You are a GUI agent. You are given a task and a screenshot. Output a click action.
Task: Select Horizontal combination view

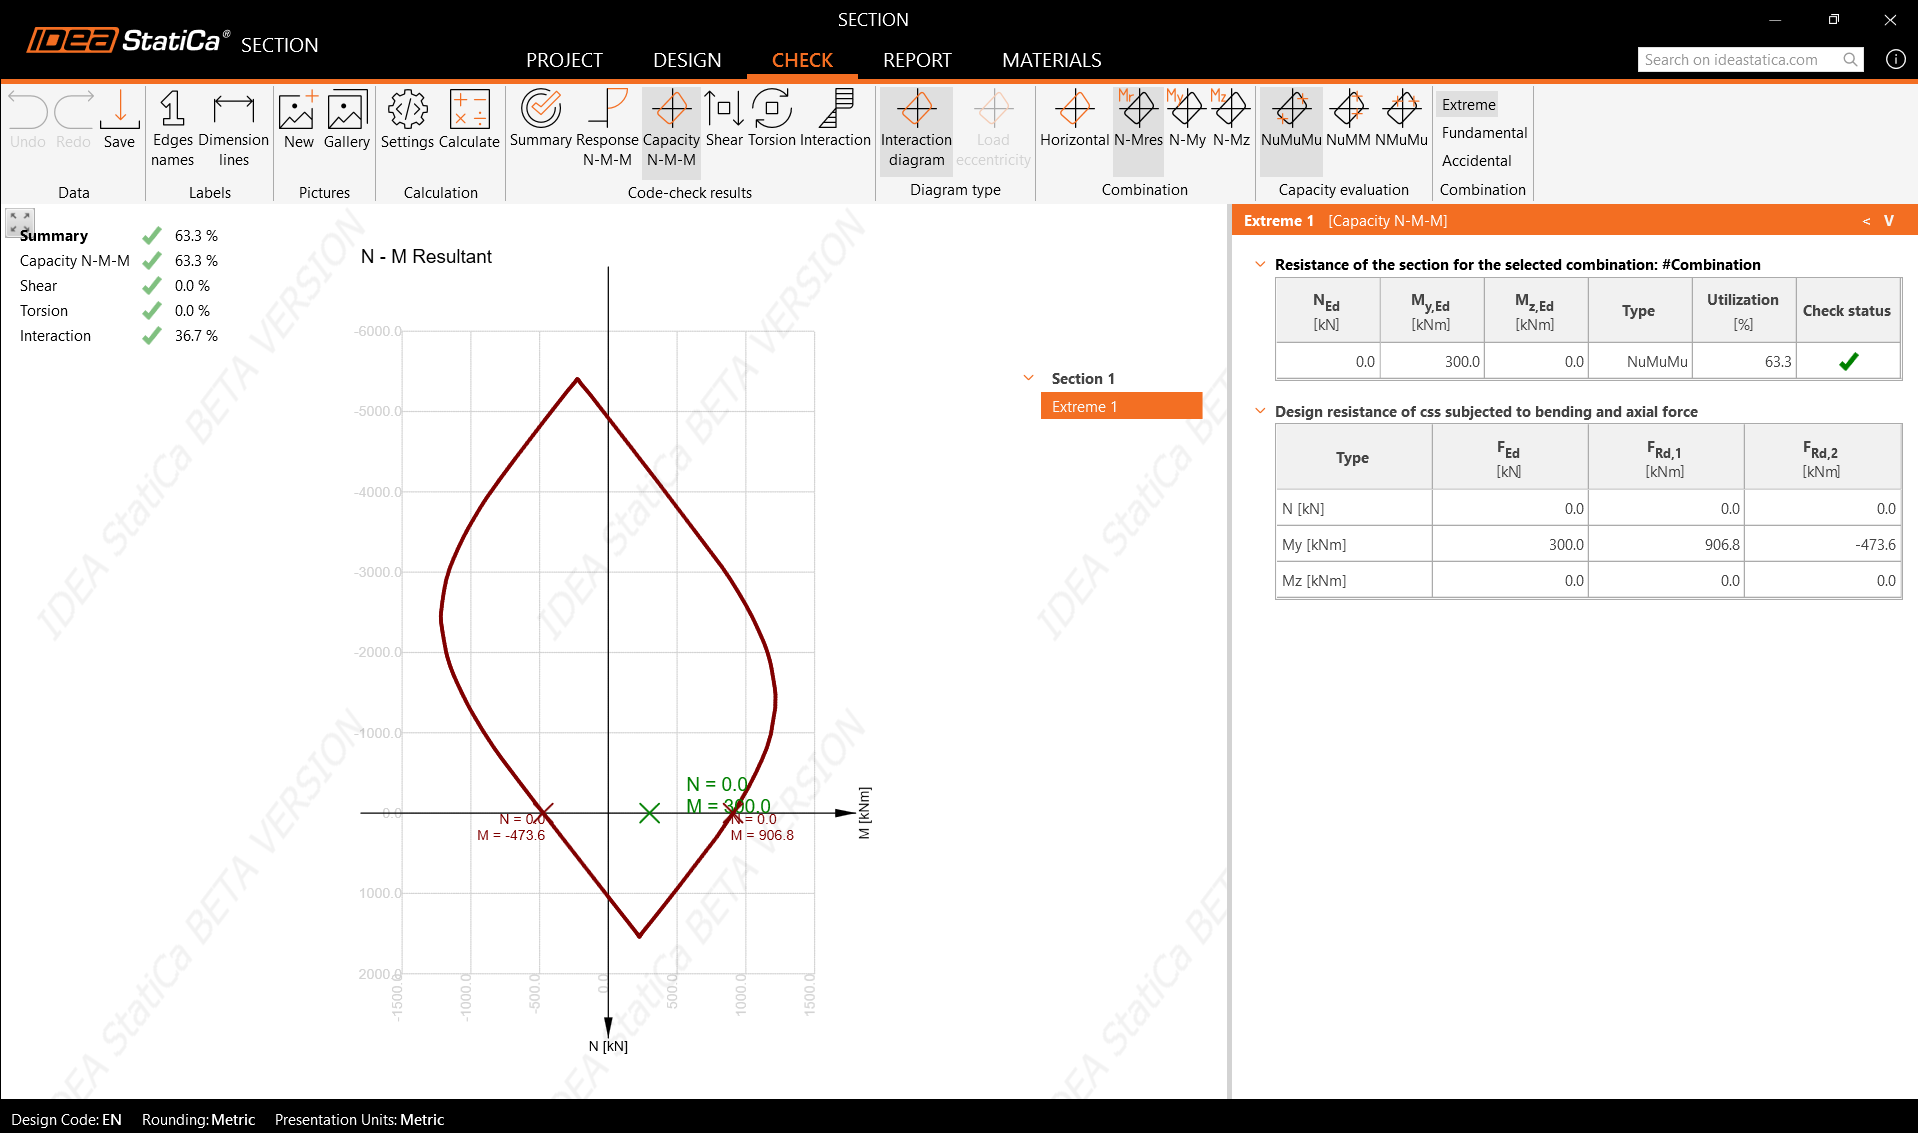pos(1075,120)
